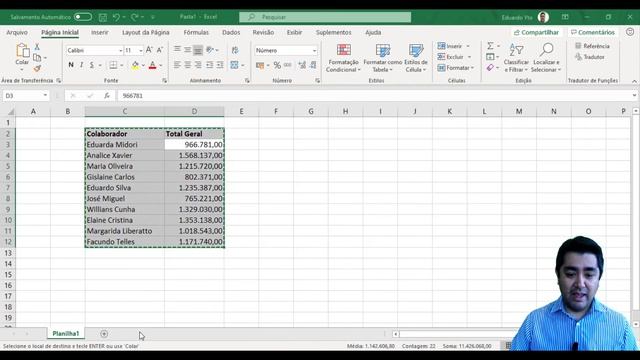Screen dimensions: 640x360
Task: Switch to the Inserir tab
Action: tap(100, 32)
